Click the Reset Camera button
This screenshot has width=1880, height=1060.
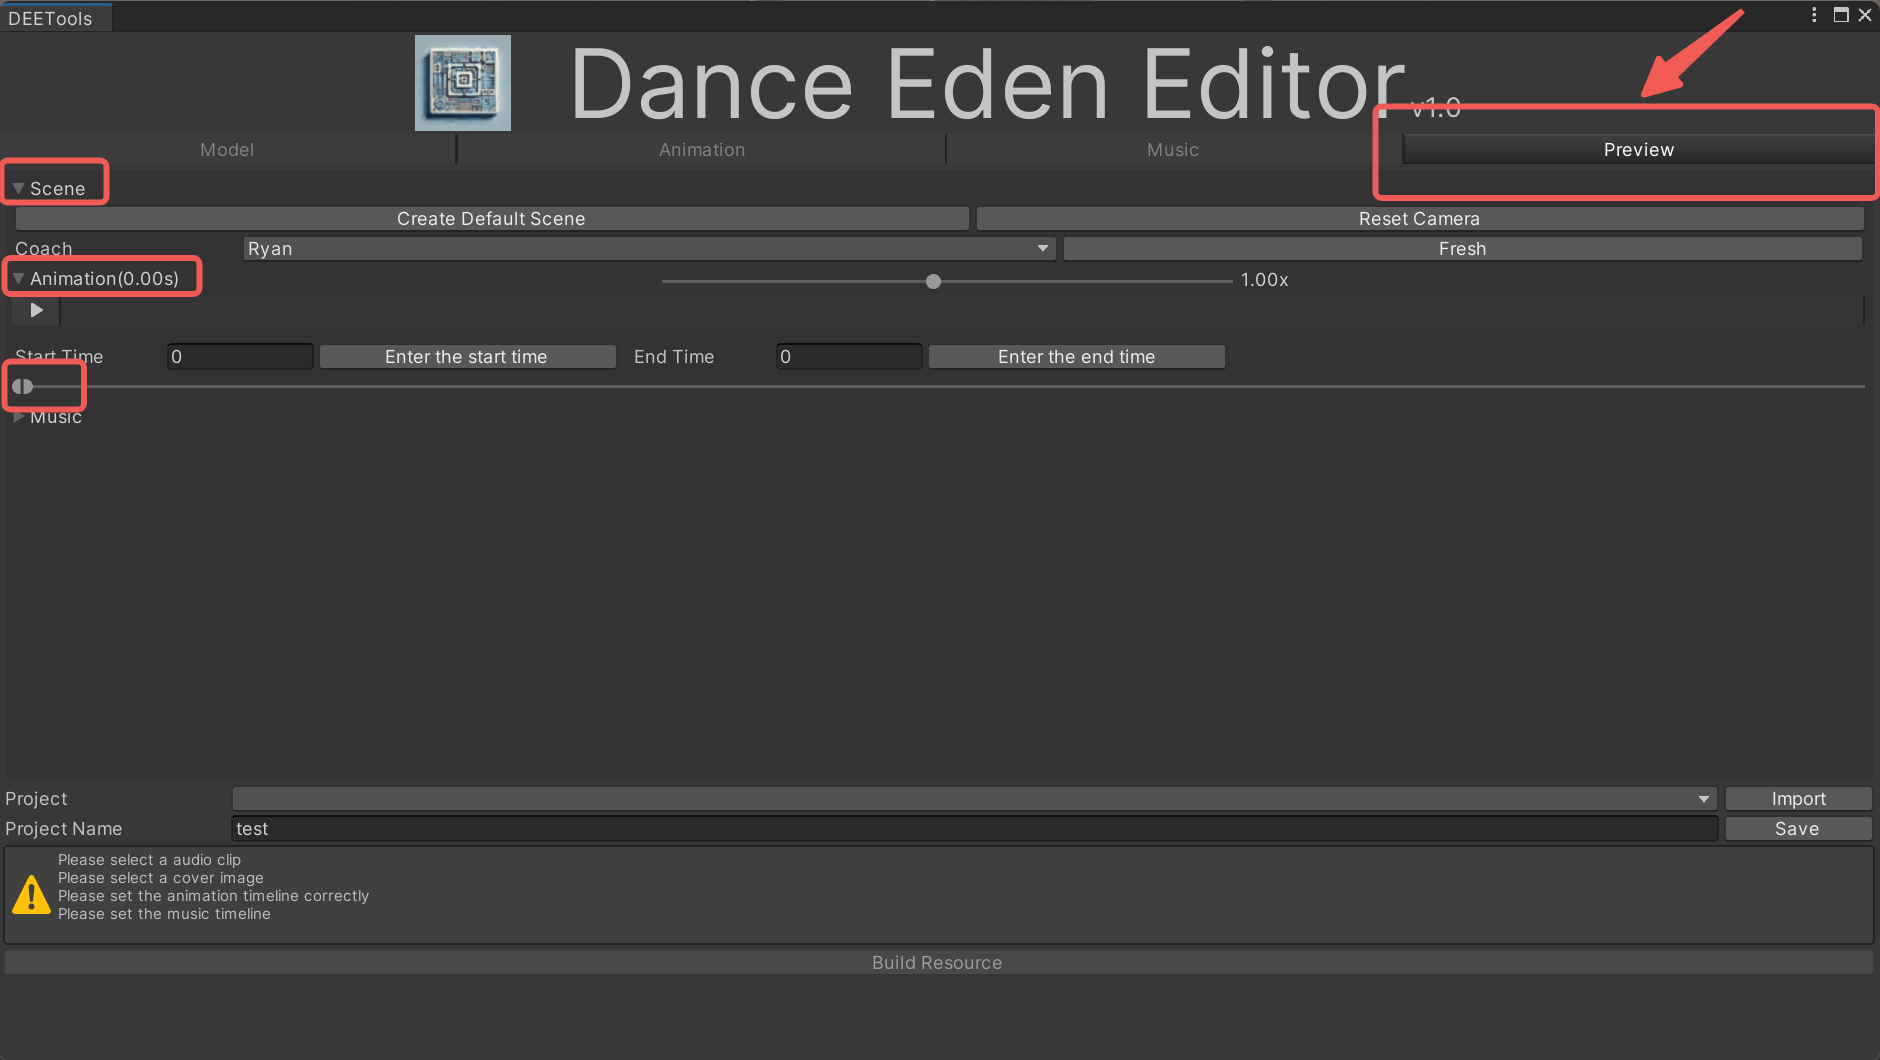[1419, 218]
